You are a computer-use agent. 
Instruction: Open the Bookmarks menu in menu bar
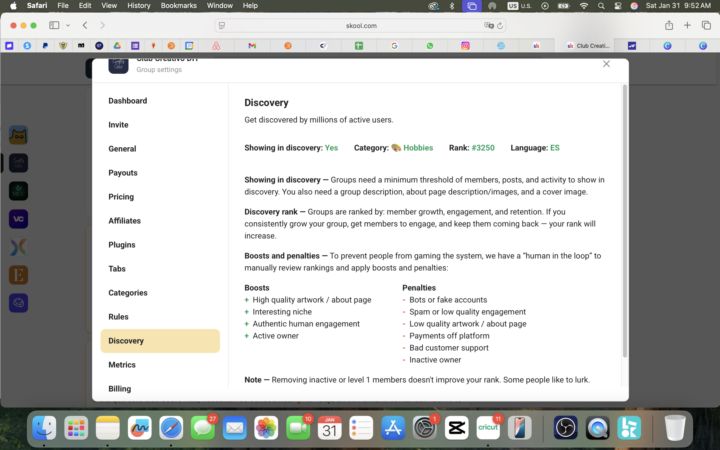[178, 6]
